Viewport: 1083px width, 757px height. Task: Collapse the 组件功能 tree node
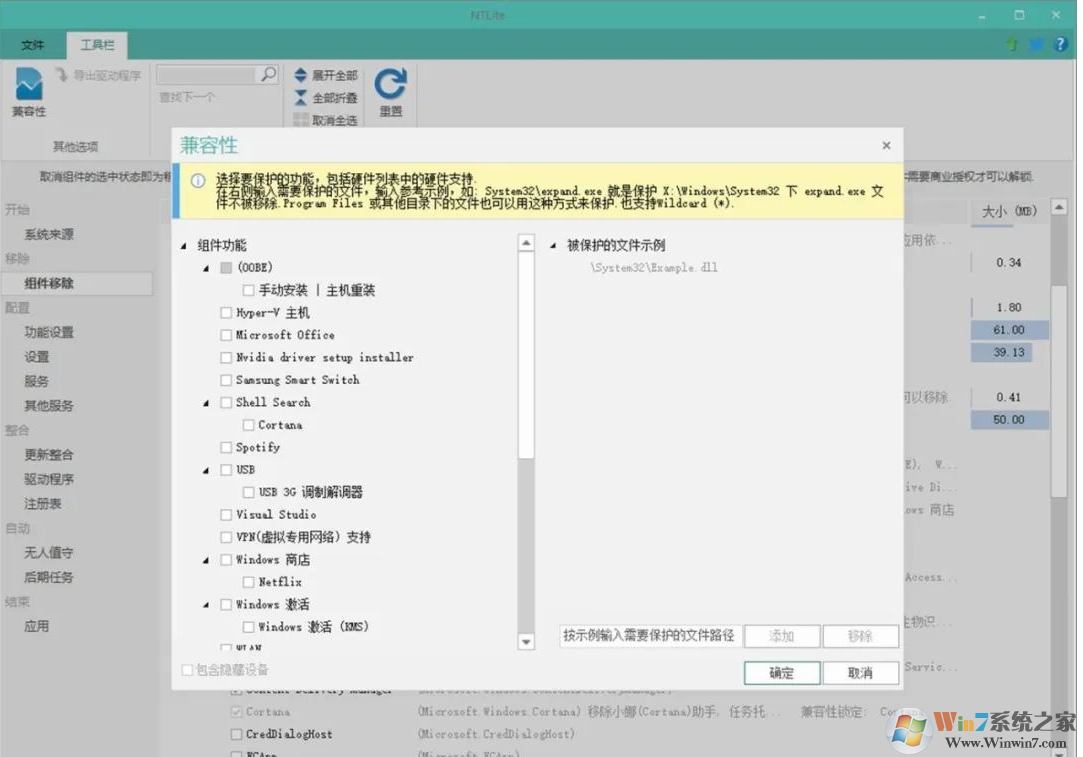point(184,246)
